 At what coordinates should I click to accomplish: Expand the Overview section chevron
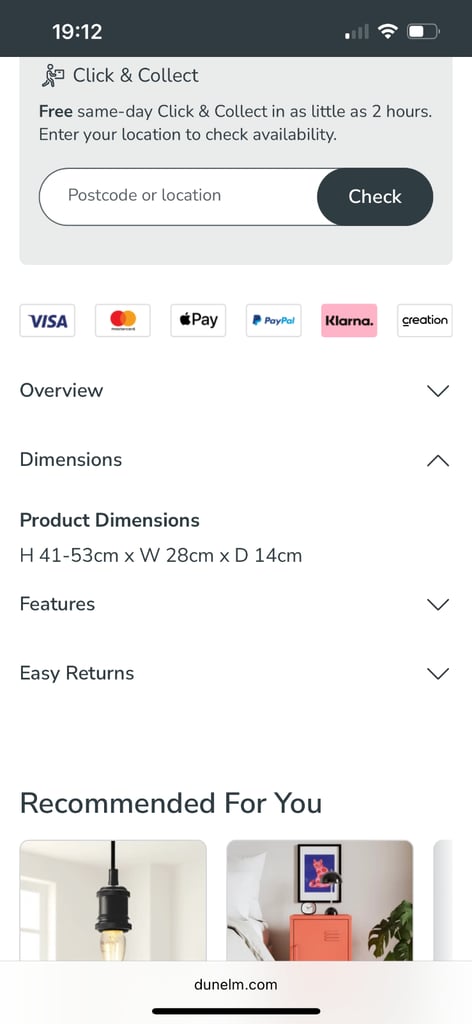pyautogui.click(x=437, y=391)
